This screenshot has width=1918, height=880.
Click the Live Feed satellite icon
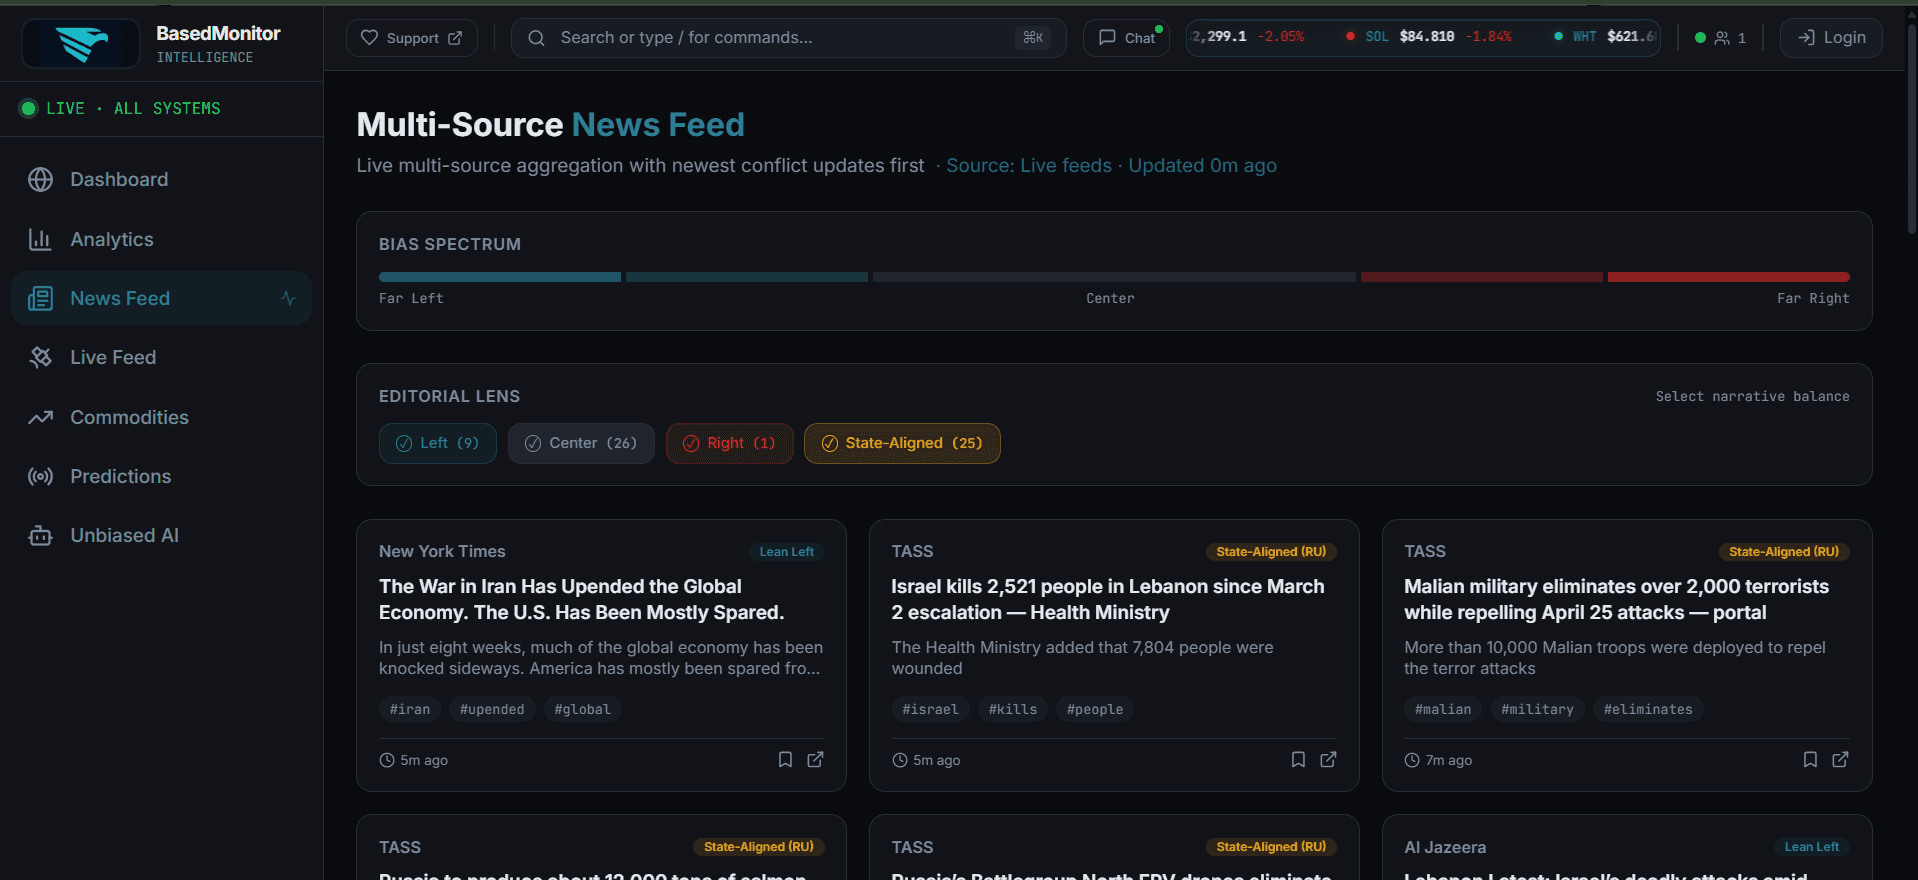pos(40,357)
